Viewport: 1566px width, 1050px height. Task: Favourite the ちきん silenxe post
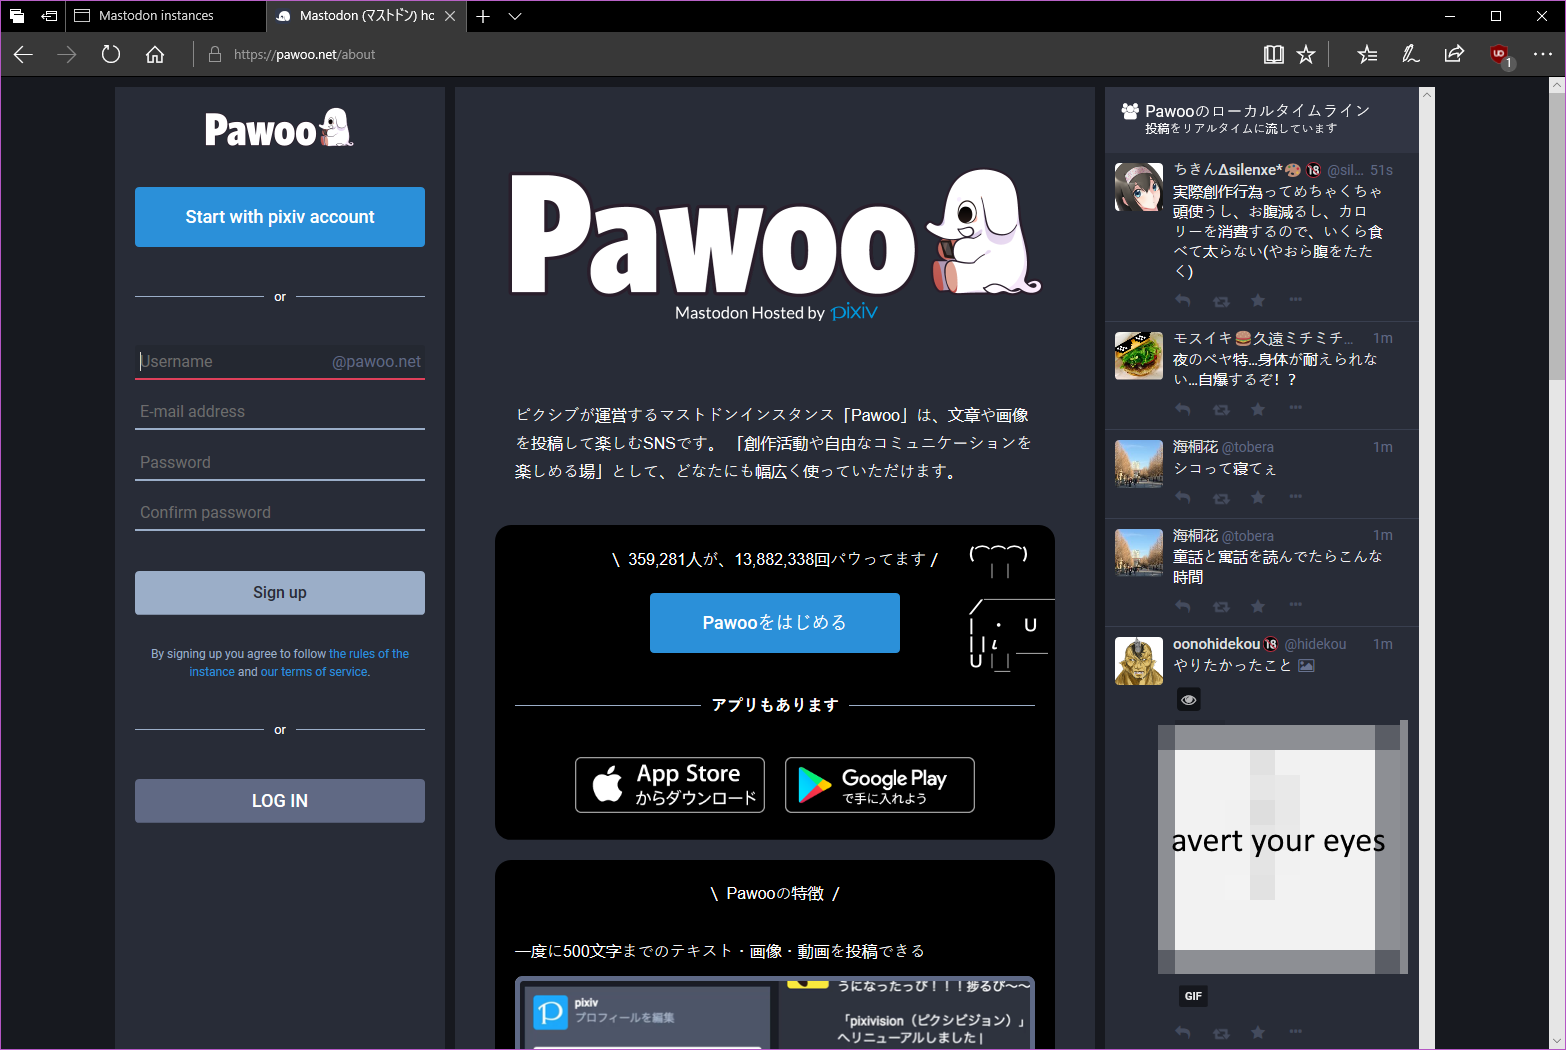pos(1258,301)
